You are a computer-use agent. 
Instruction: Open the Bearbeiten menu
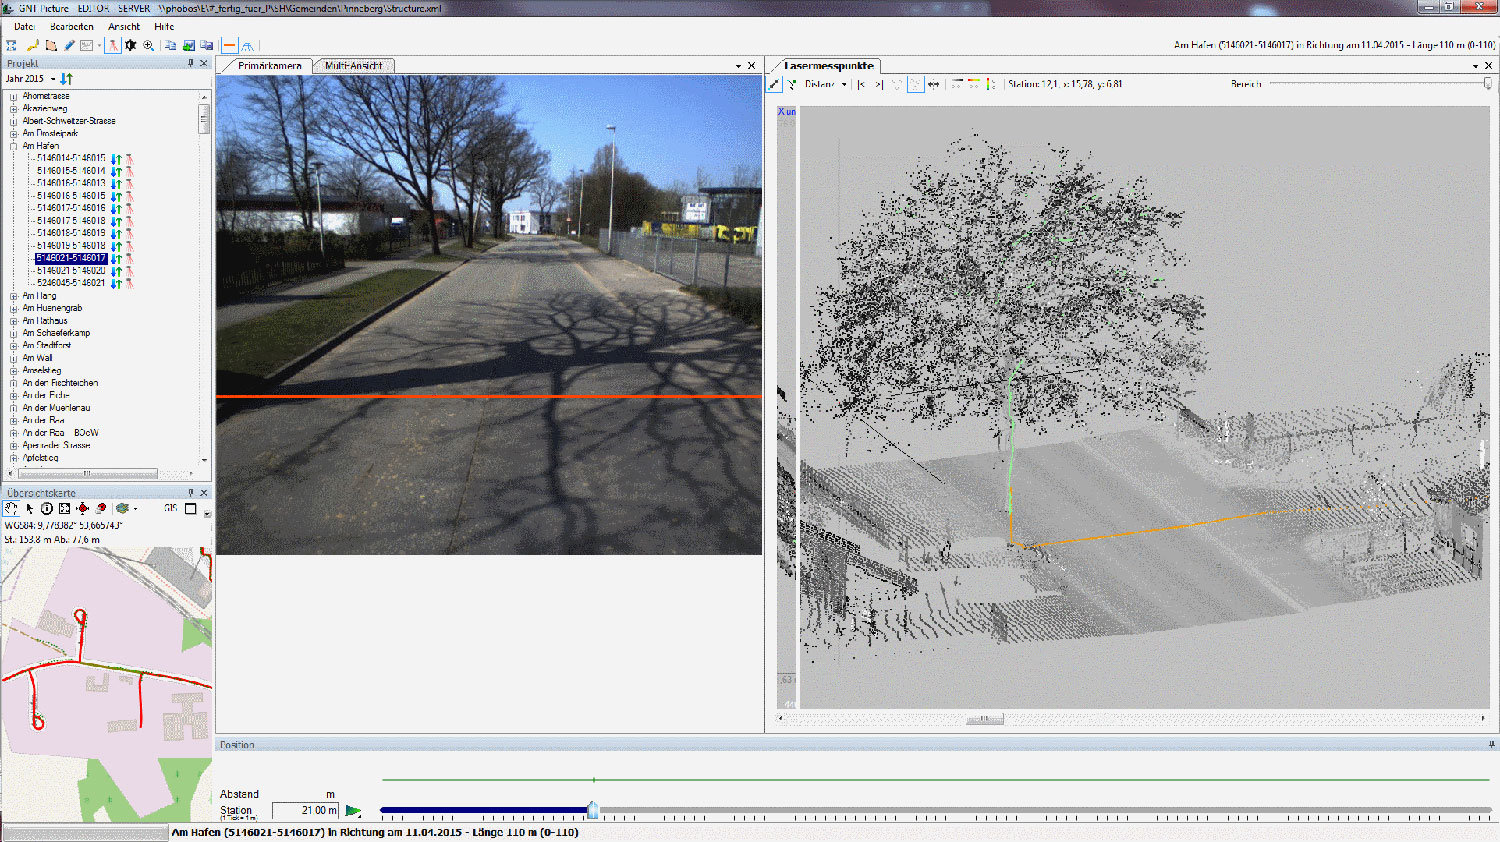tap(72, 27)
